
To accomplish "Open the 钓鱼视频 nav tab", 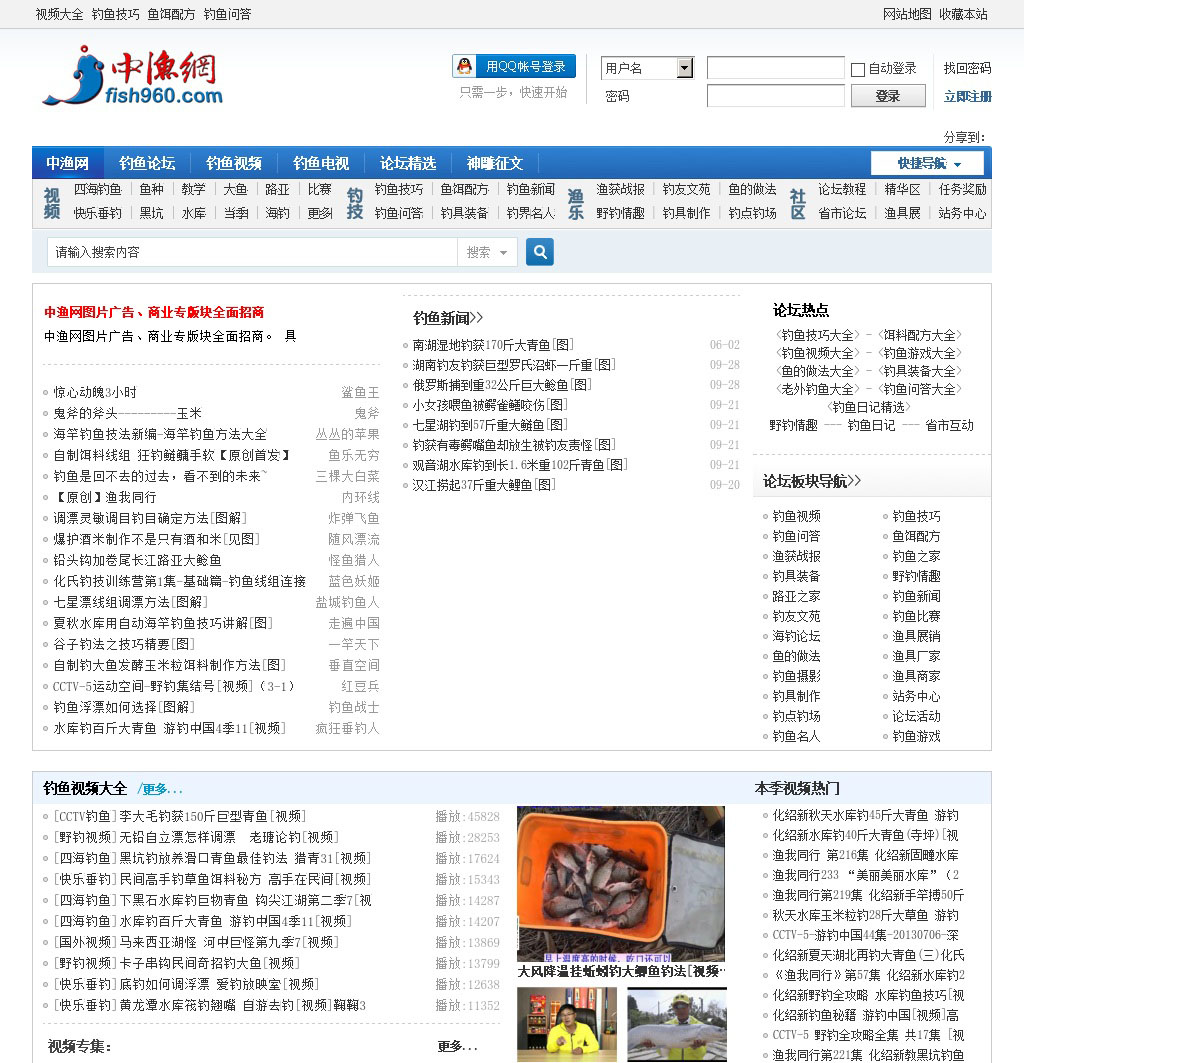I will [x=234, y=163].
